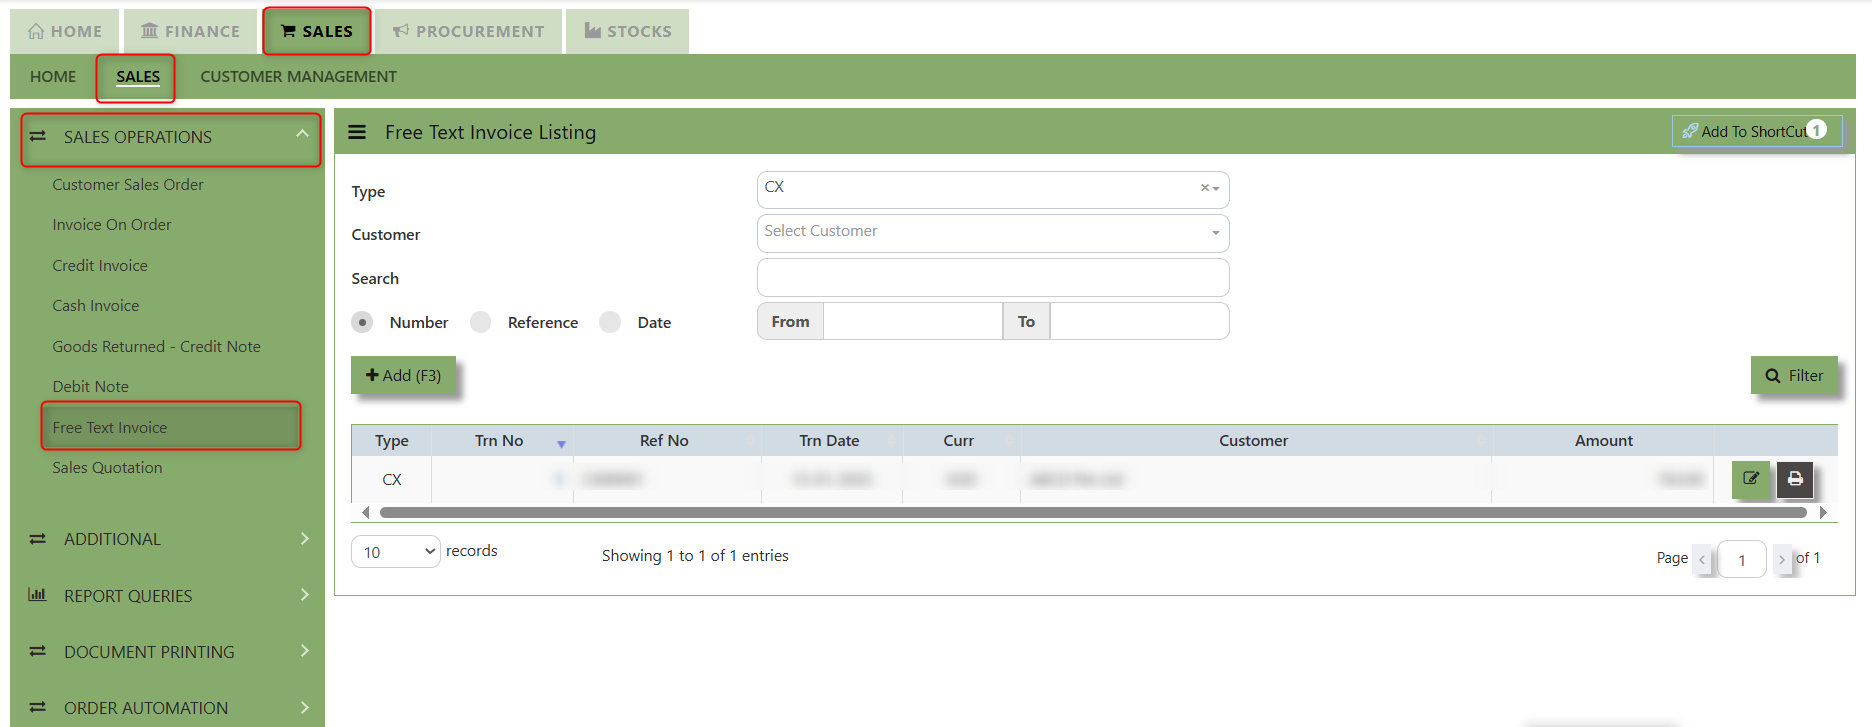Screen dimensions: 1872x727
Task: Expand the Report Queries section
Action: pos(168,596)
